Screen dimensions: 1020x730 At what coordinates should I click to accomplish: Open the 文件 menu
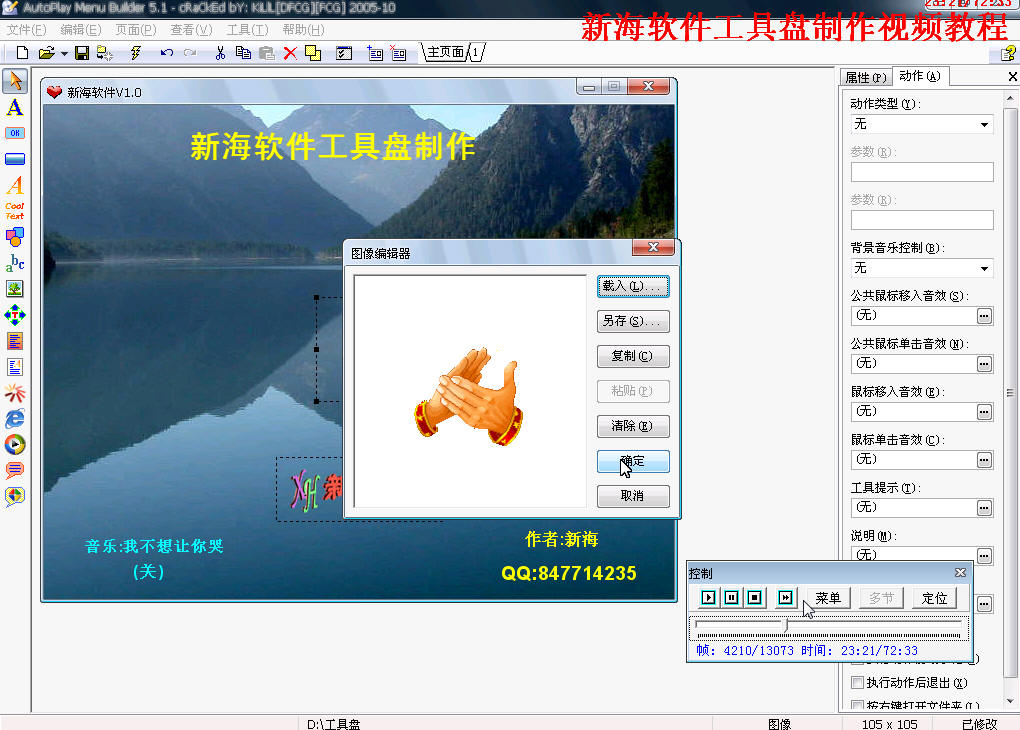[x=26, y=30]
